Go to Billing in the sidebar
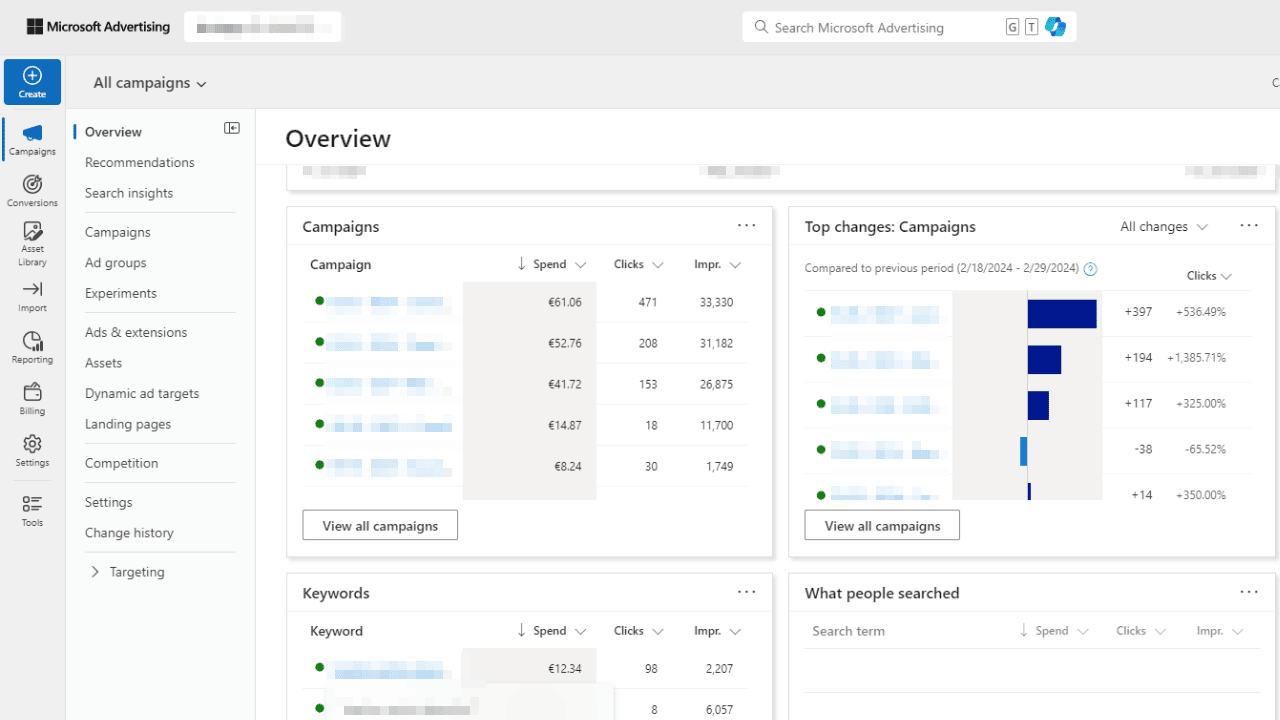The image size is (1280, 720). 32,398
